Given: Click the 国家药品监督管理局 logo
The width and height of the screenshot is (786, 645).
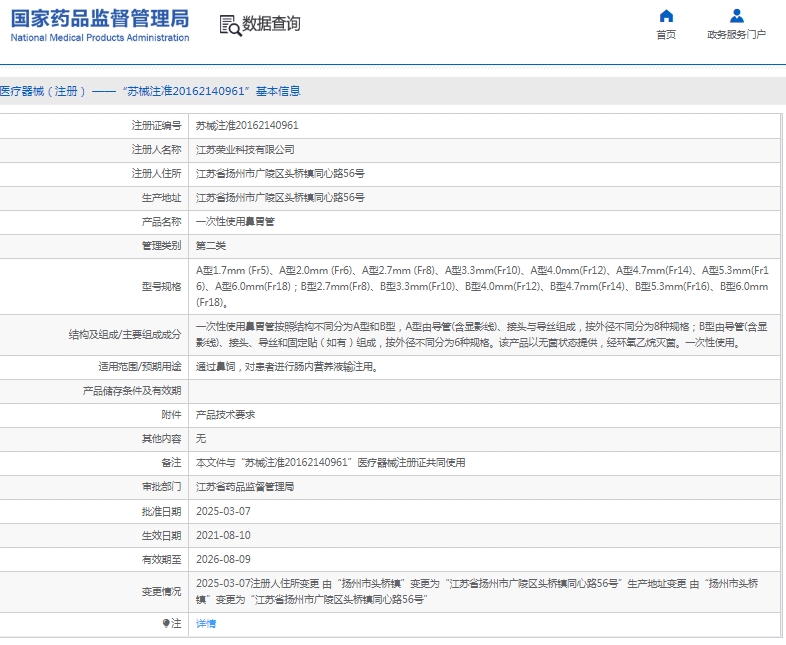Looking at the screenshot, I should tap(100, 19).
